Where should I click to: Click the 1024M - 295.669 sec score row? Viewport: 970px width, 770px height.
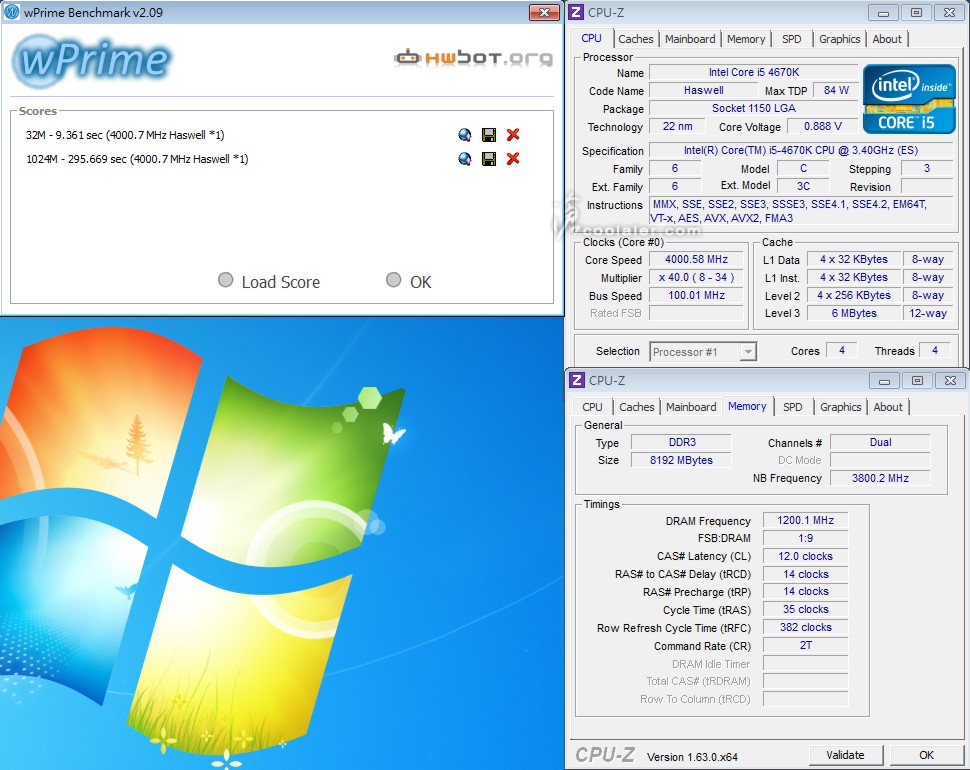137,159
